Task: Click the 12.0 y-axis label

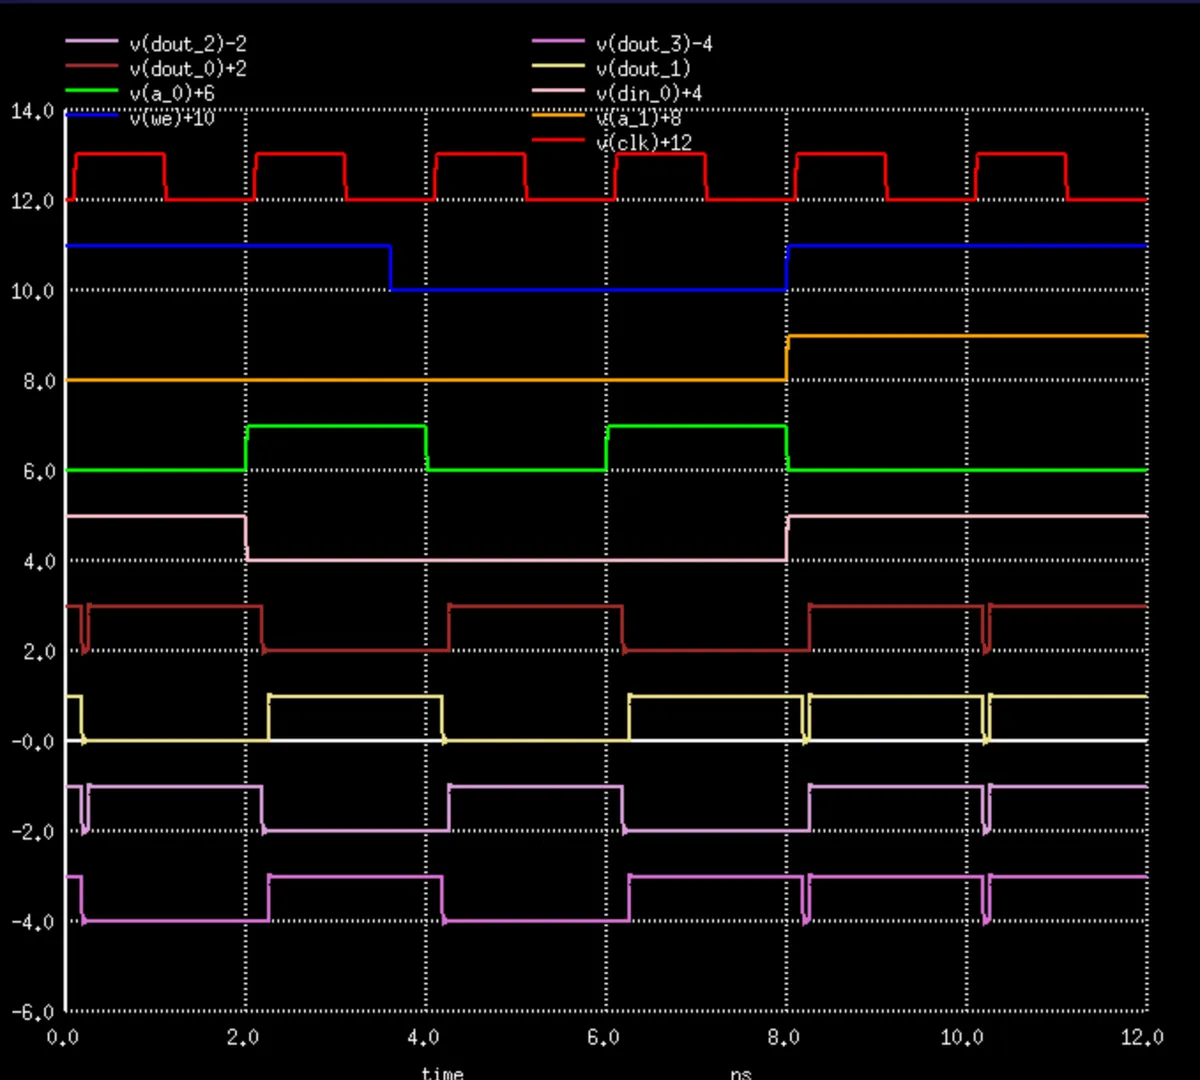Action: click(x=32, y=201)
